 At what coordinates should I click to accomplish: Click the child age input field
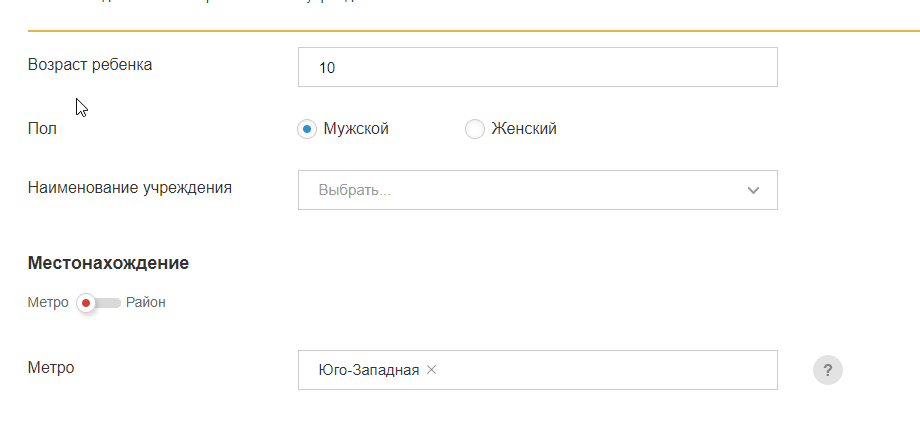click(x=537, y=68)
